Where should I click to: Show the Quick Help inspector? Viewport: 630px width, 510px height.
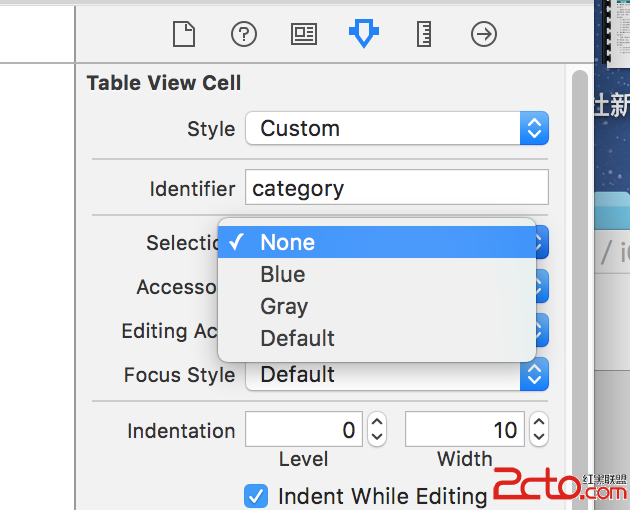point(244,35)
